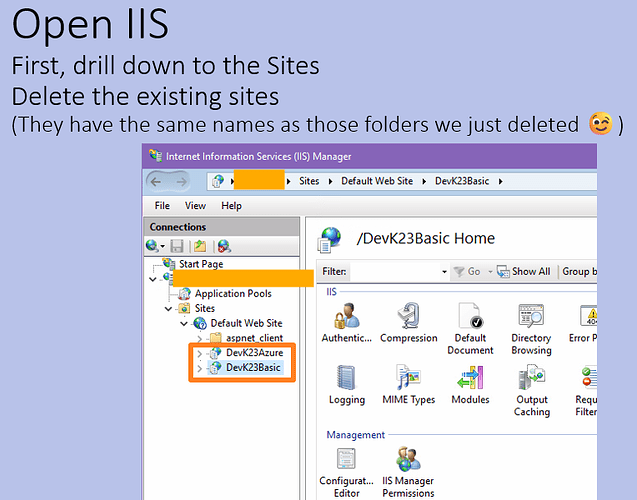Viewport: 637px width, 500px height.
Task: Collapse the Sites tree node
Action: [x=168, y=309]
